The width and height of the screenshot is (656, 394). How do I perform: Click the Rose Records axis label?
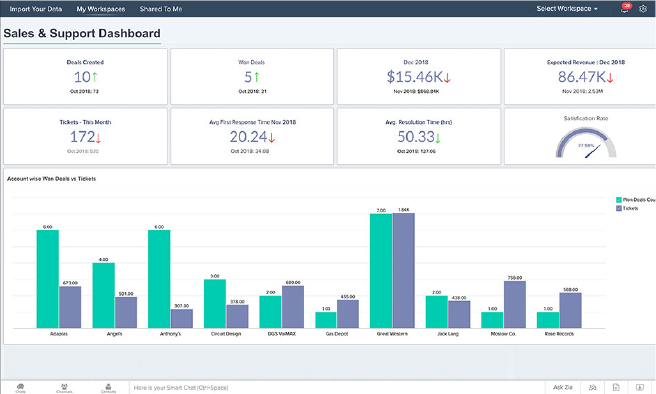[559, 334]
